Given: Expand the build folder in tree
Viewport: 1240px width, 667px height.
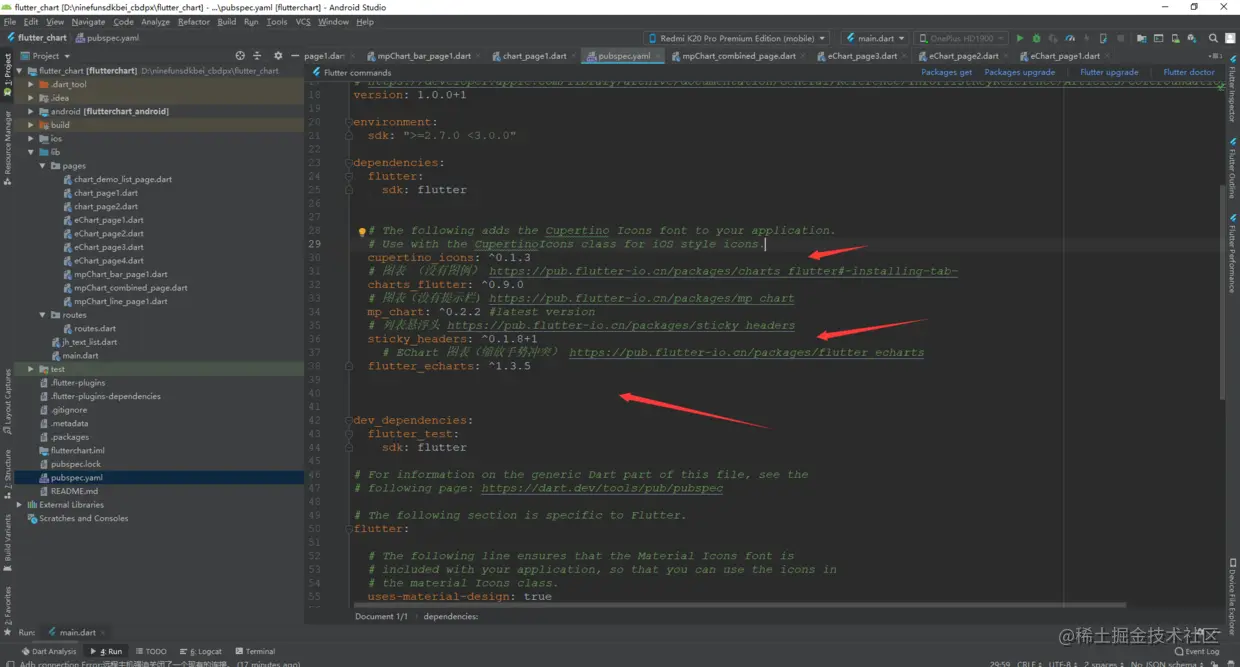Looking at the screenshot, I should tap(31, 125).
